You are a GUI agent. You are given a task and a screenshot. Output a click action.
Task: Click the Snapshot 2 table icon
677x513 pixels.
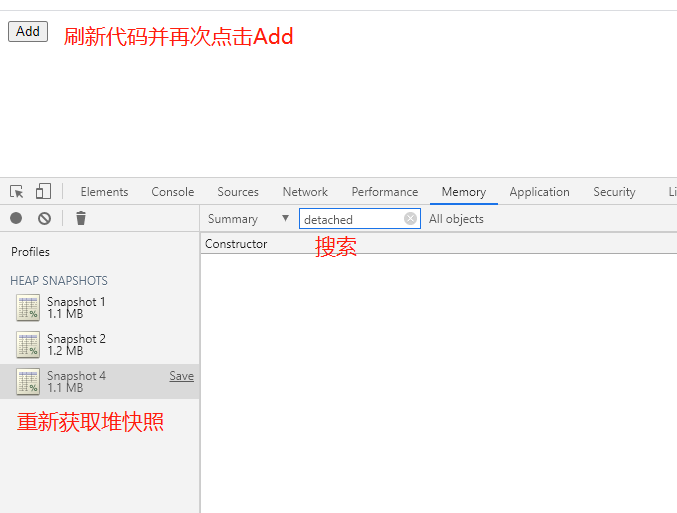pos(28,345)
